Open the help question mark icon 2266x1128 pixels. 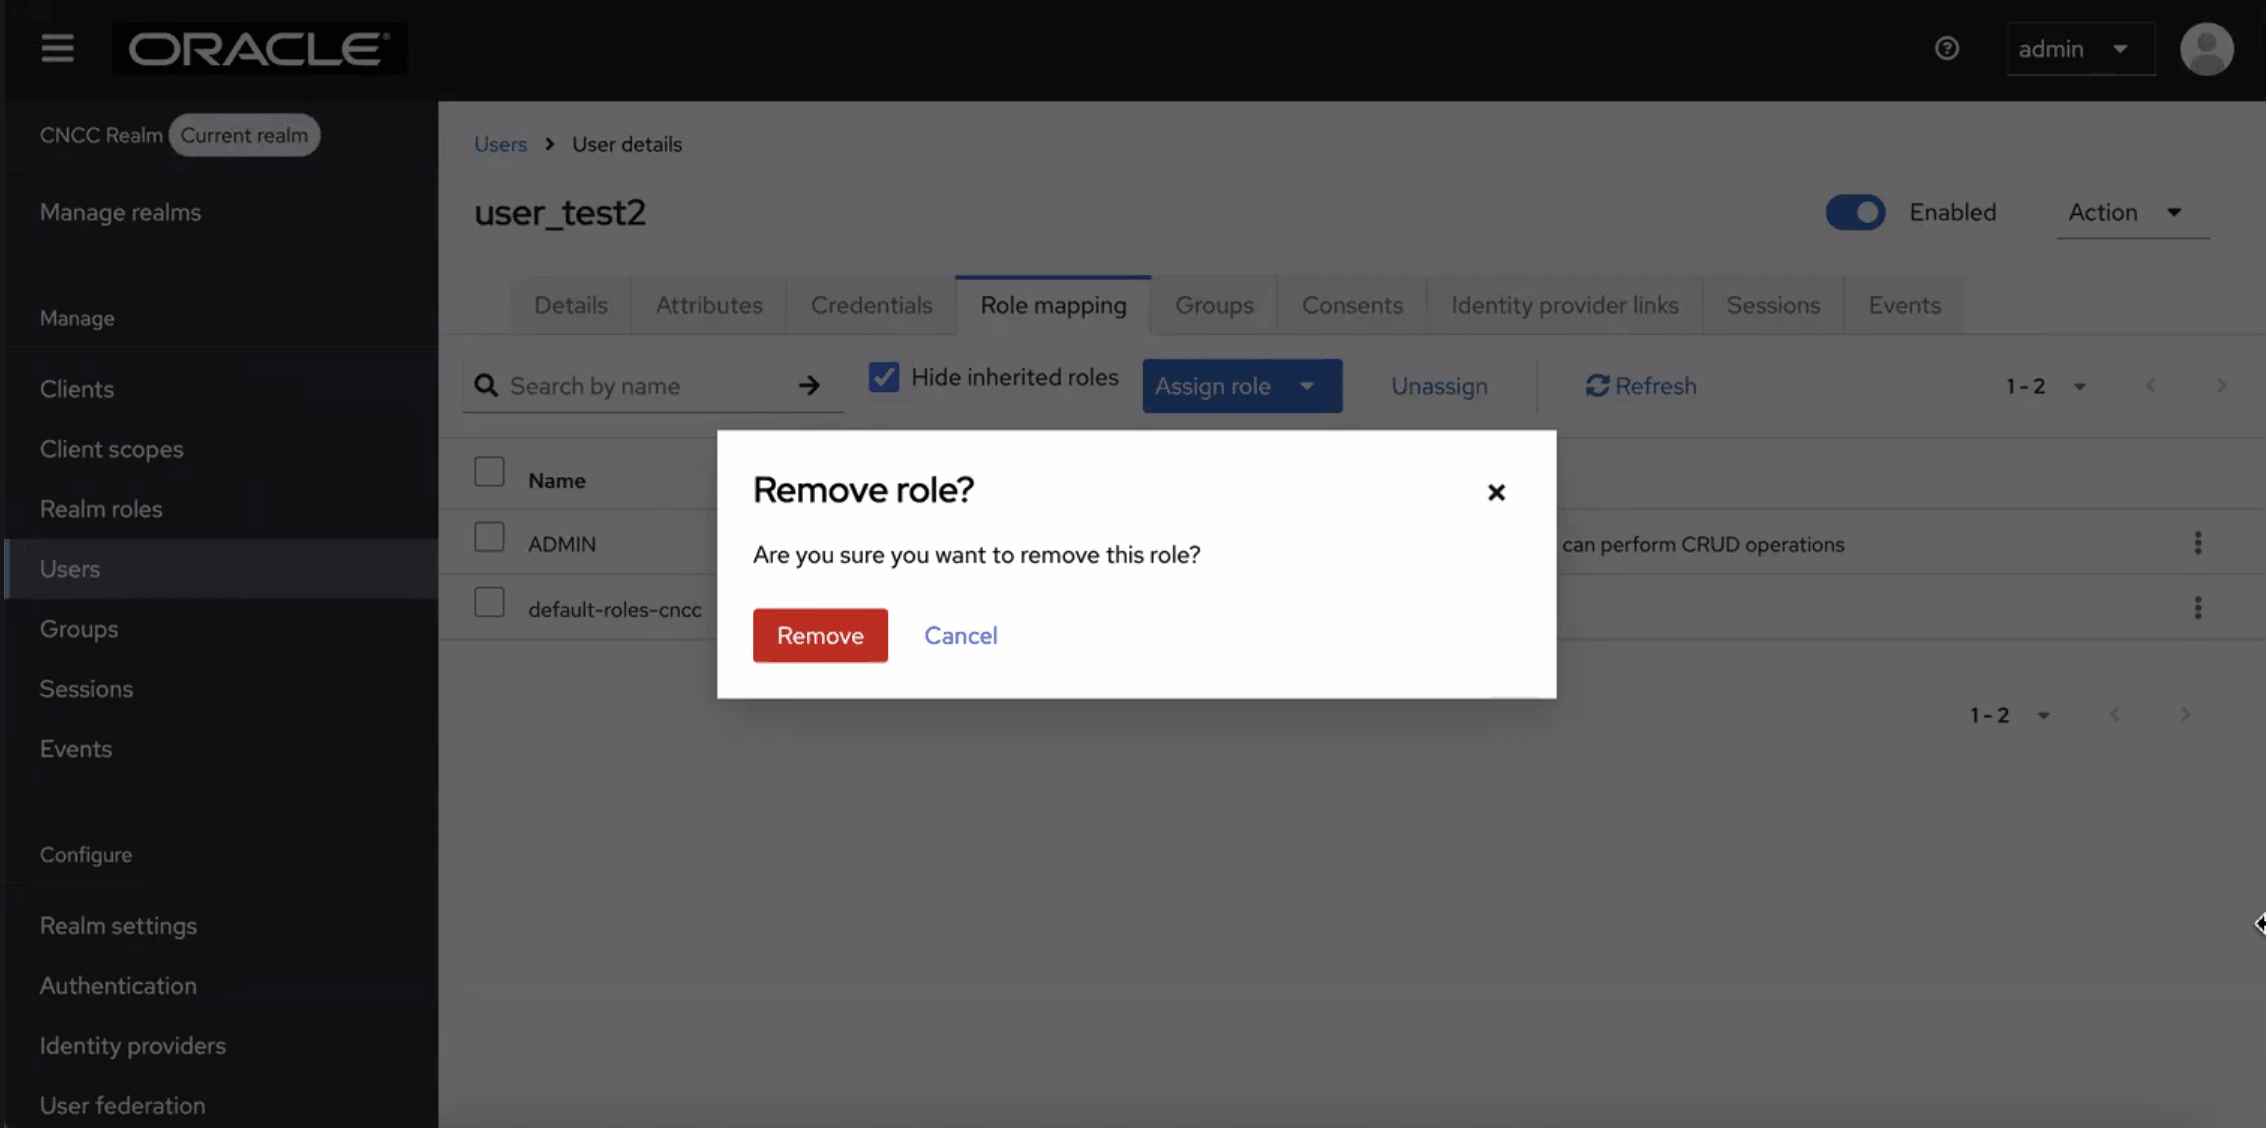click(1946, 48)
